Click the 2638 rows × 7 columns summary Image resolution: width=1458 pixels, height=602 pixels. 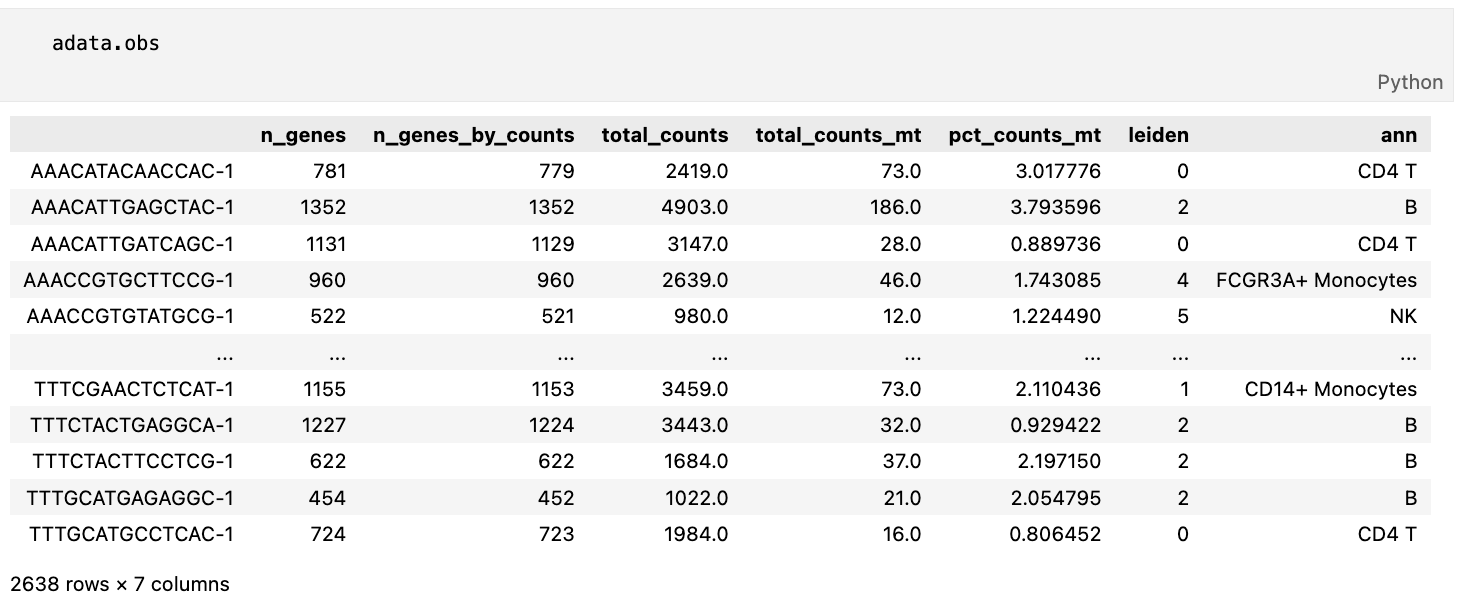click(119, 584)
